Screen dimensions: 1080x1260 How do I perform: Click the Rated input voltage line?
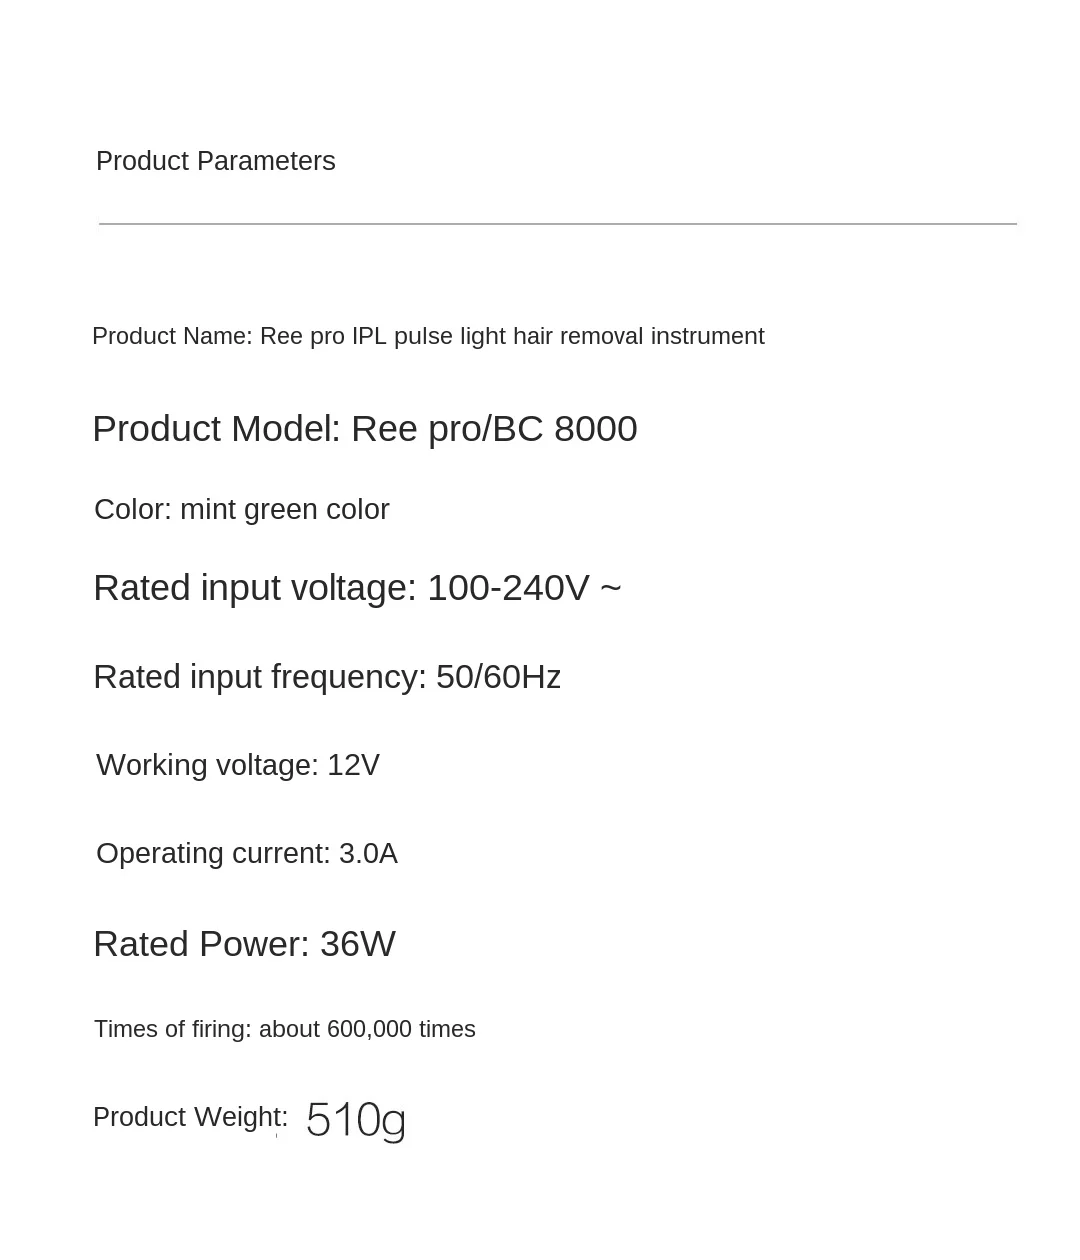click(x=357, y=588)
